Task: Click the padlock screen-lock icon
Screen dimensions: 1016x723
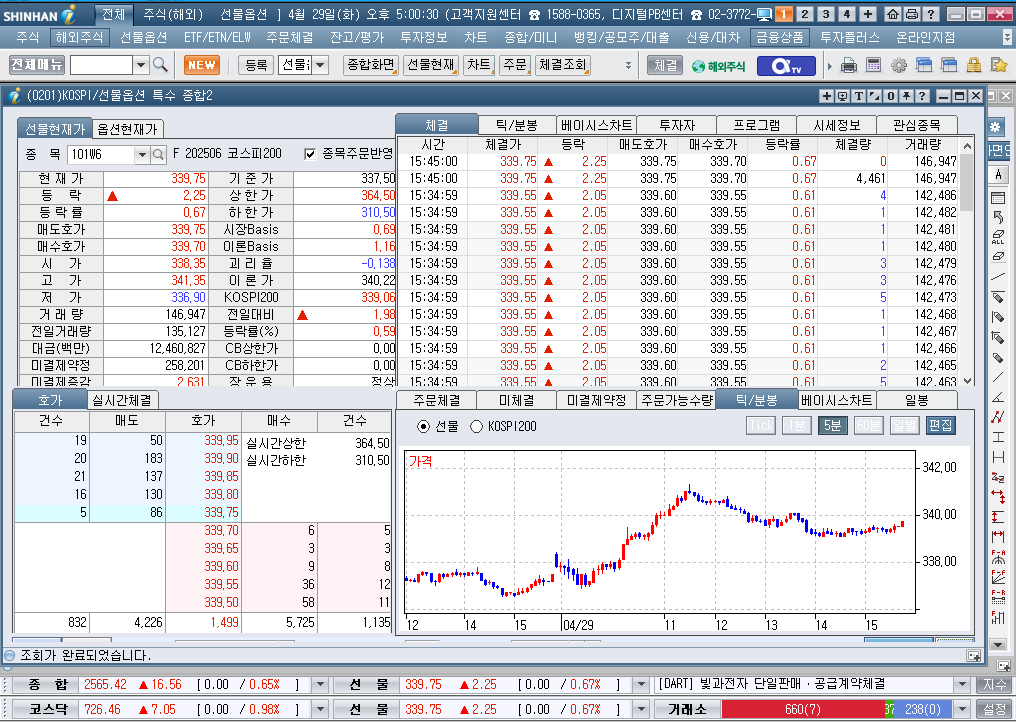Action: (973, 65)
